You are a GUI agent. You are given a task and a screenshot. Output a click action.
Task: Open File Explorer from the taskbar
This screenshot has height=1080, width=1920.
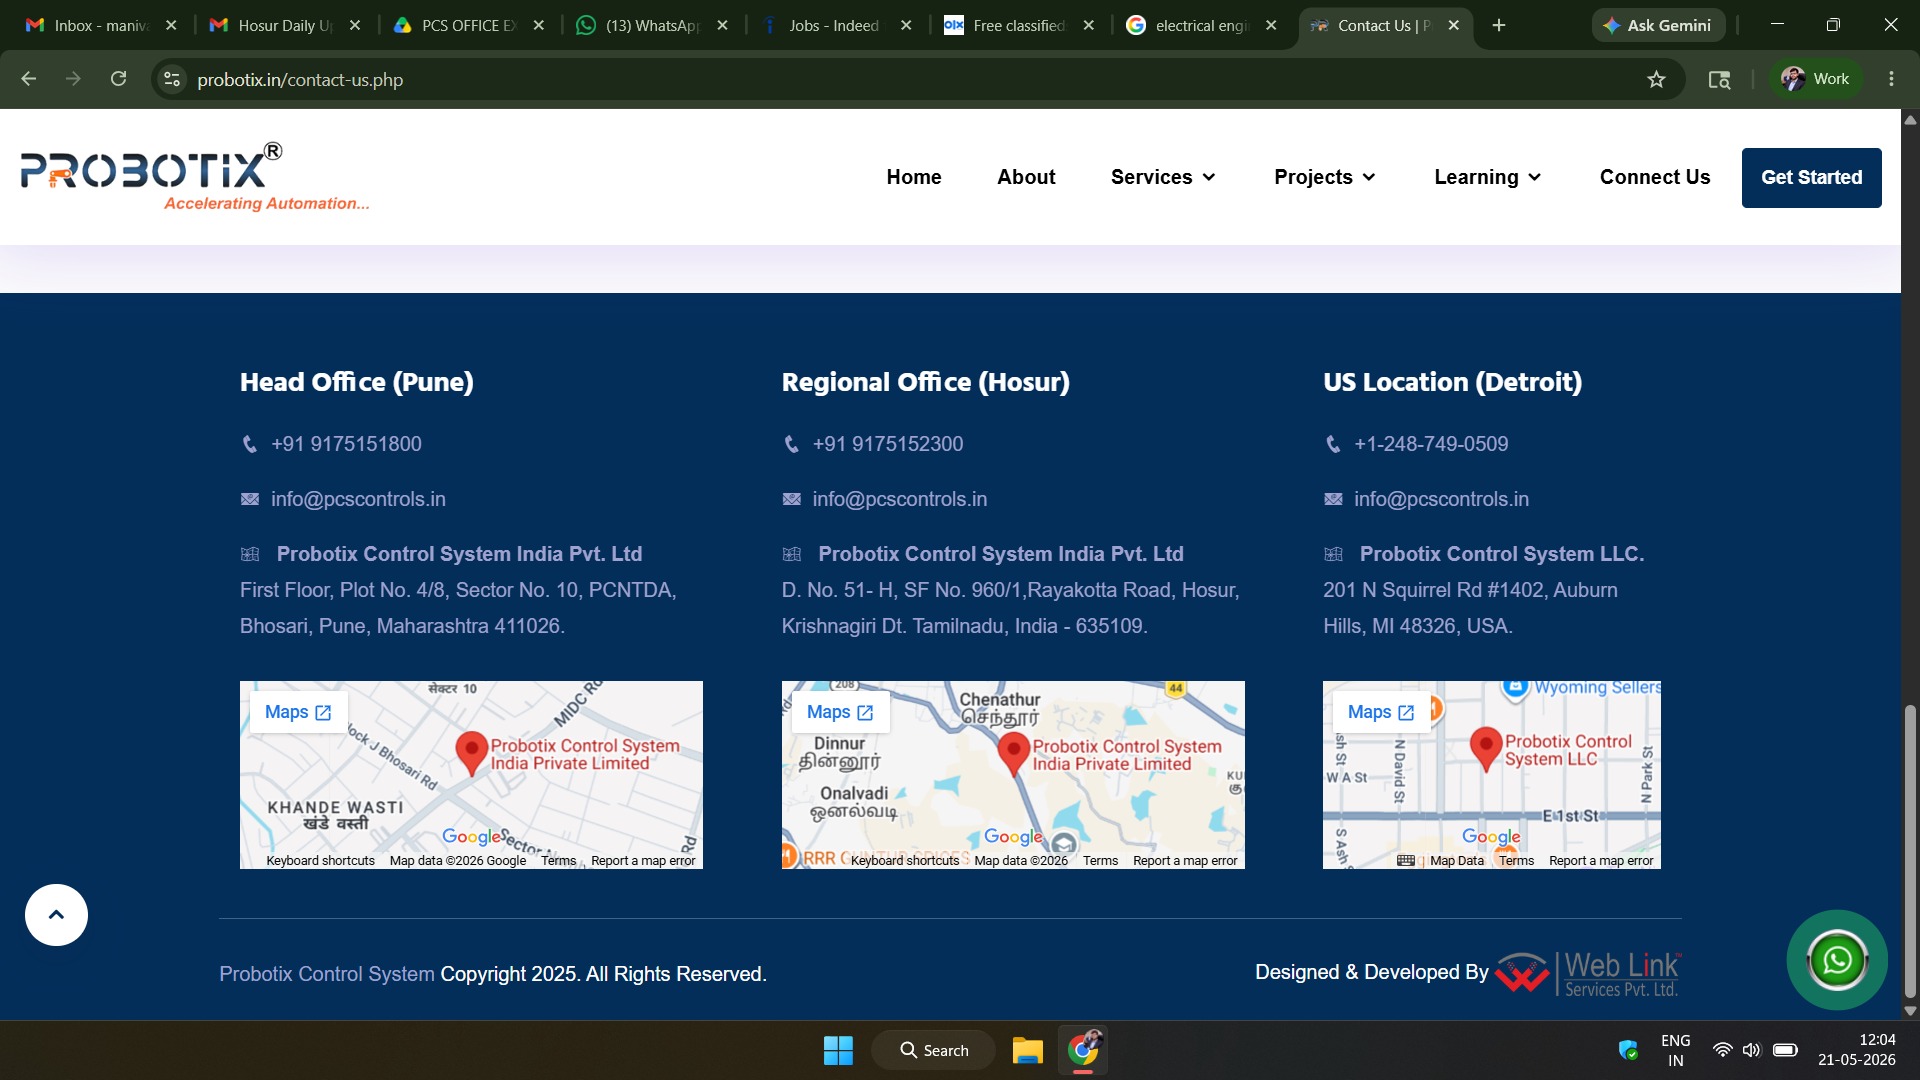click(1027, 1050)
